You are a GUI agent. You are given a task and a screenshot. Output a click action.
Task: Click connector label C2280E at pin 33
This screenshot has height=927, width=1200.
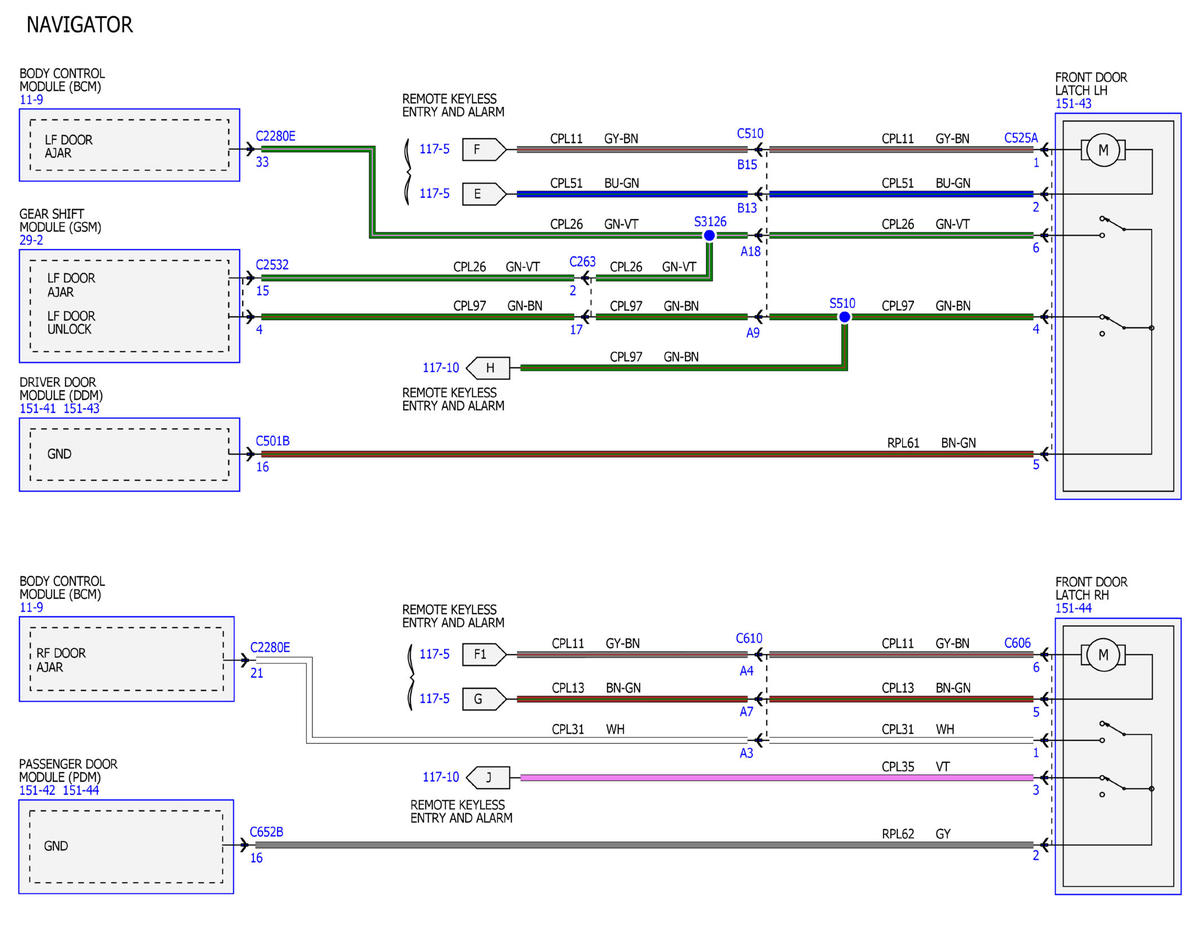click(x=275, y=136)
